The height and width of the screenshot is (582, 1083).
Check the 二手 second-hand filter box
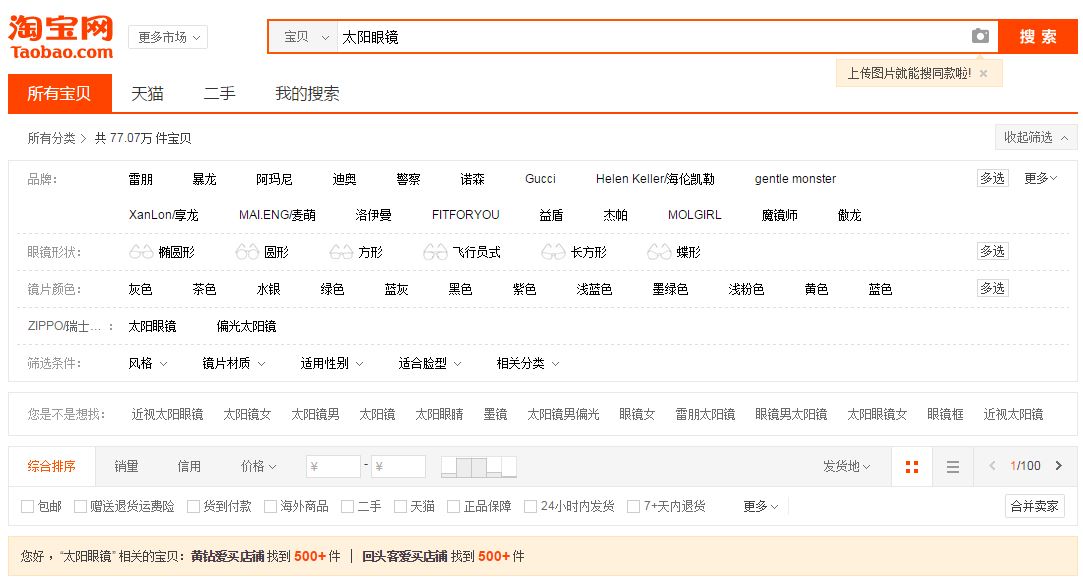tap(347, 507)
